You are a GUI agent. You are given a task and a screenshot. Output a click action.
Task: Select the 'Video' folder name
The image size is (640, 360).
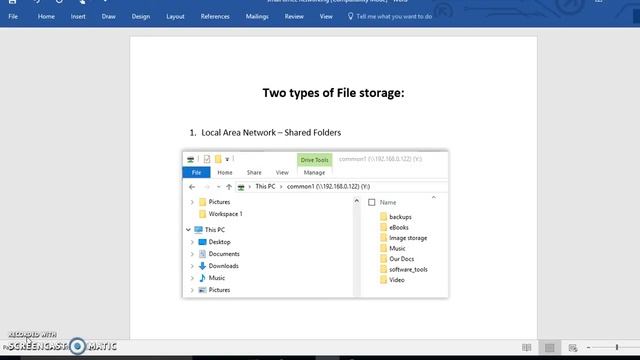(x=397, y=280)
